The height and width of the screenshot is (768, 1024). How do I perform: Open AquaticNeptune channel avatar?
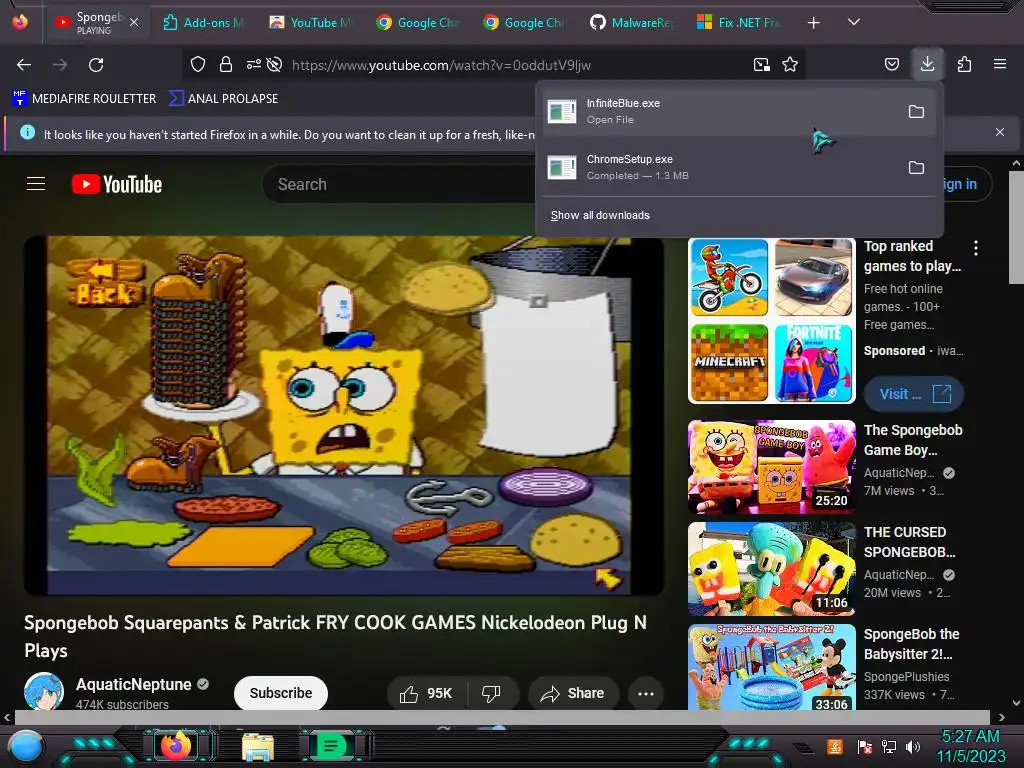pos(44,691)
